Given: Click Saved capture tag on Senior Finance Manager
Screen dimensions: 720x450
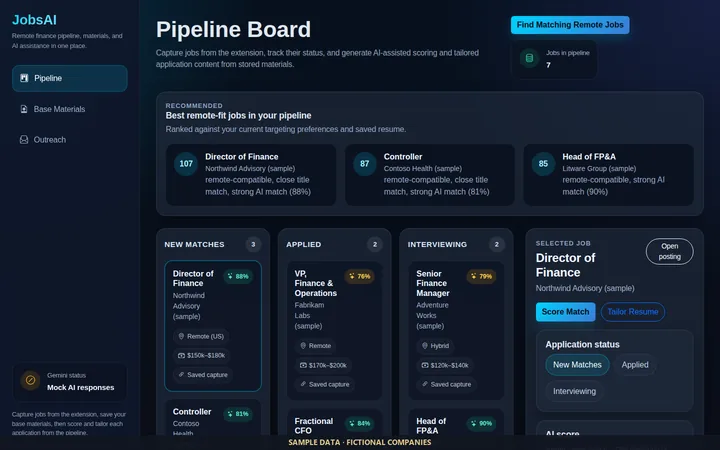Looking at the screenshot, I should [x=446, y=384].
